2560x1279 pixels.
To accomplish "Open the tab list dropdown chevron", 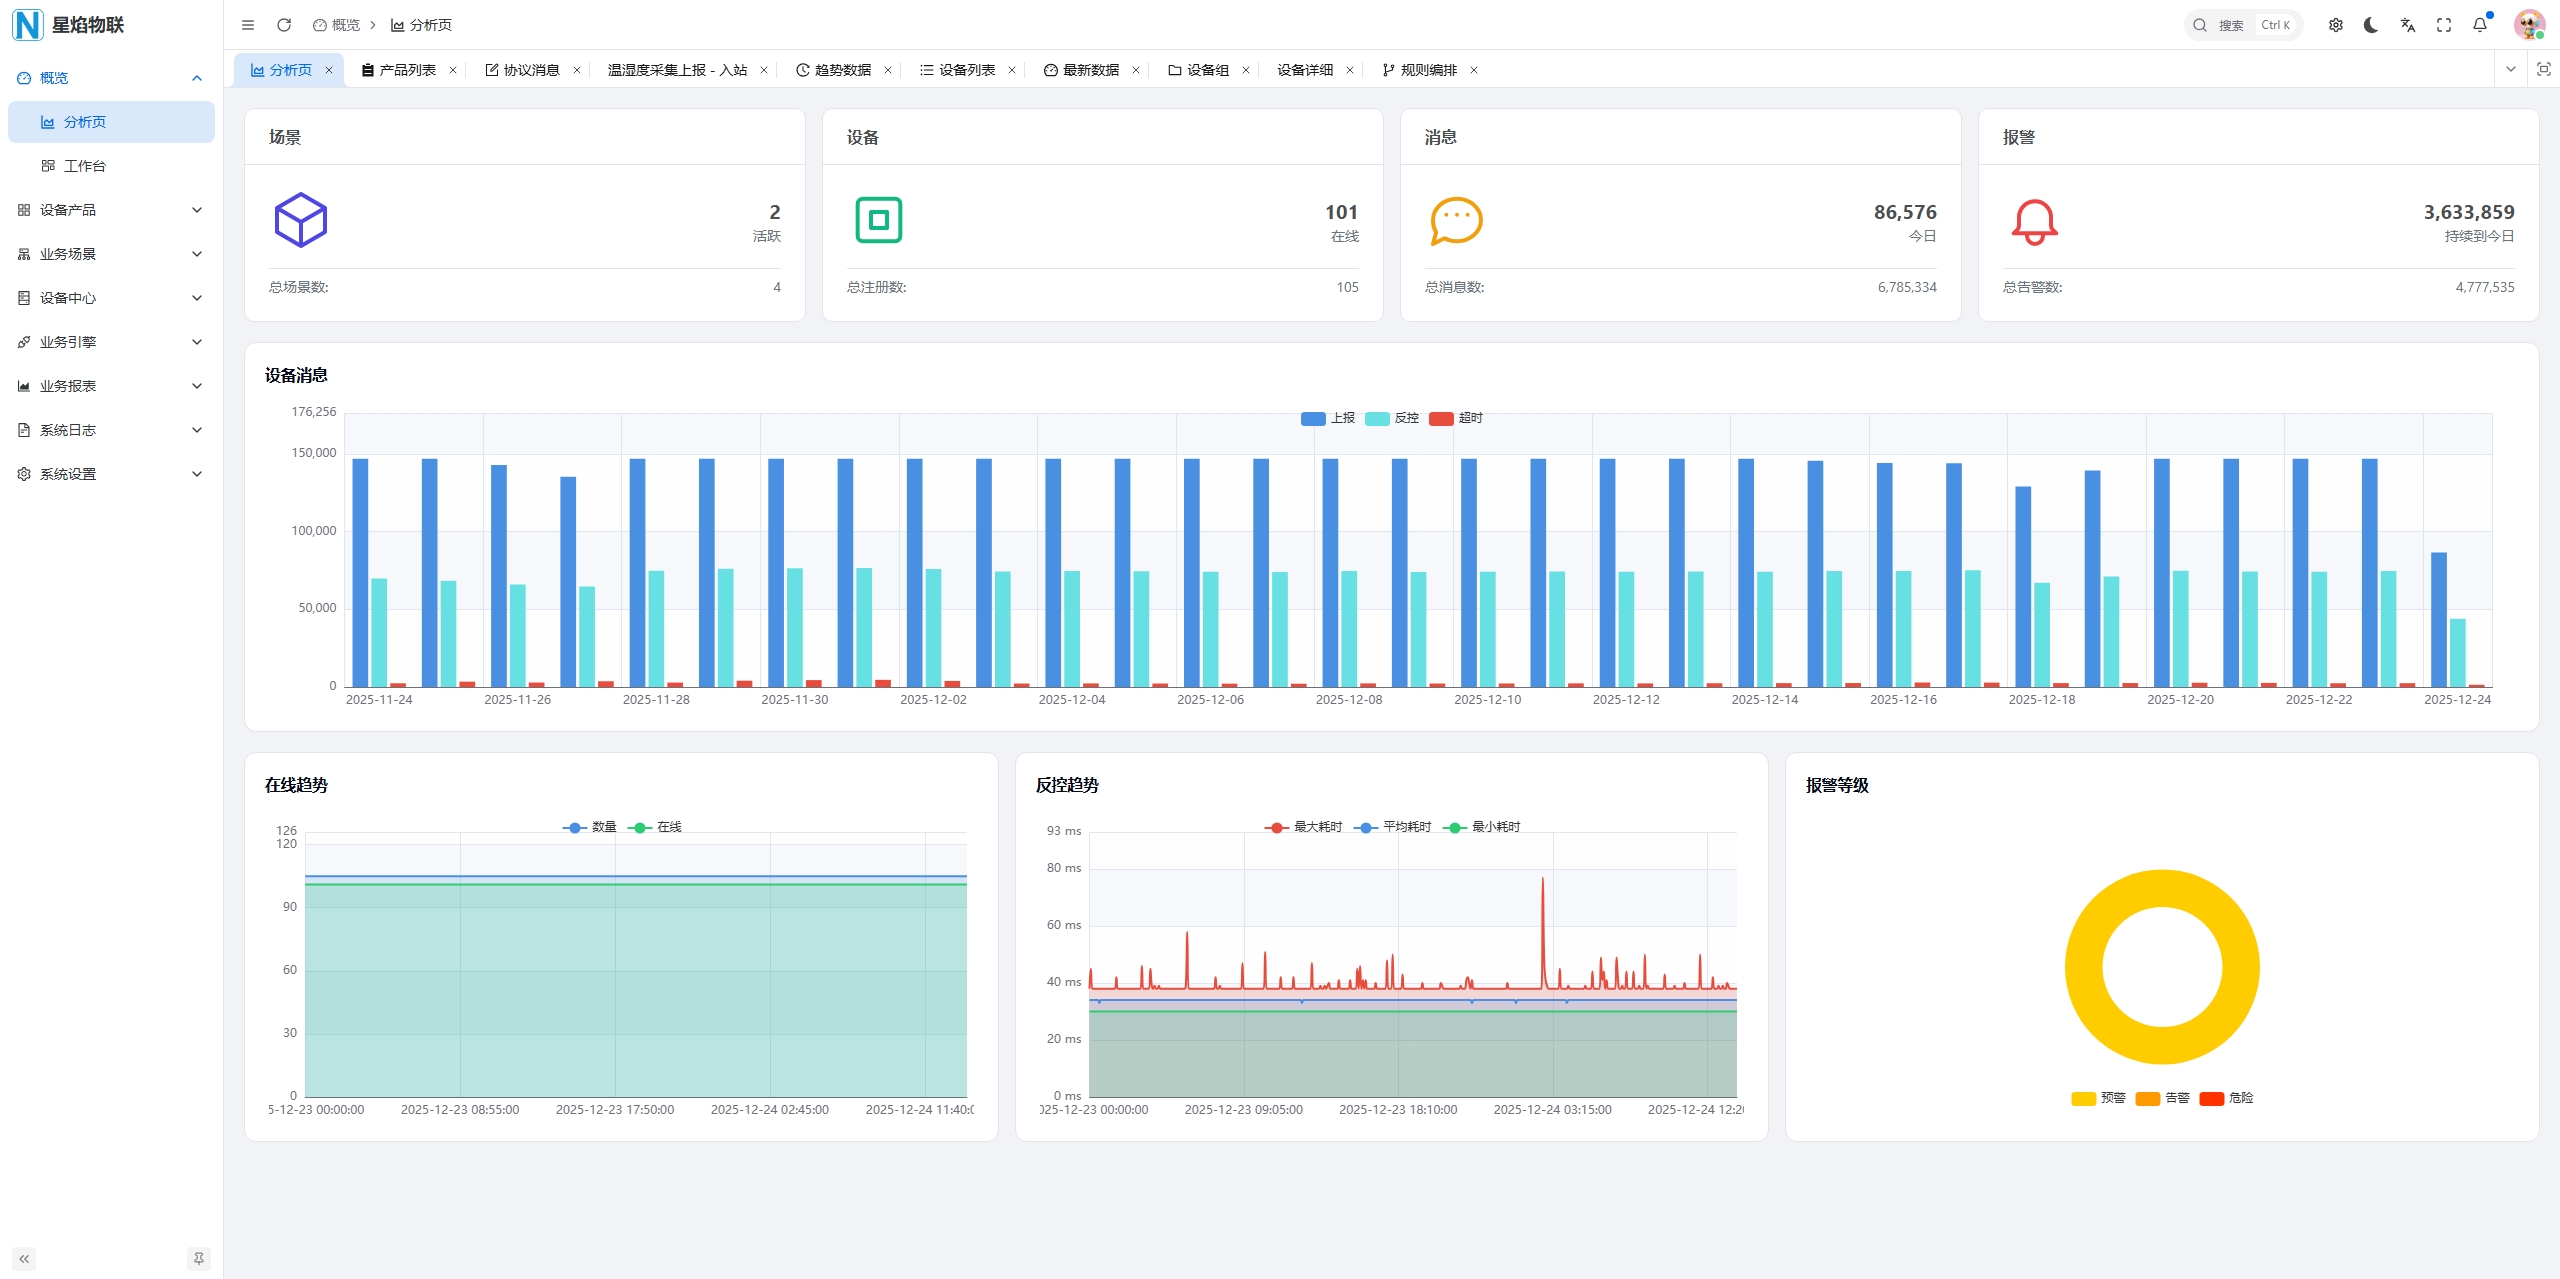I will (x=2510, y=70).
